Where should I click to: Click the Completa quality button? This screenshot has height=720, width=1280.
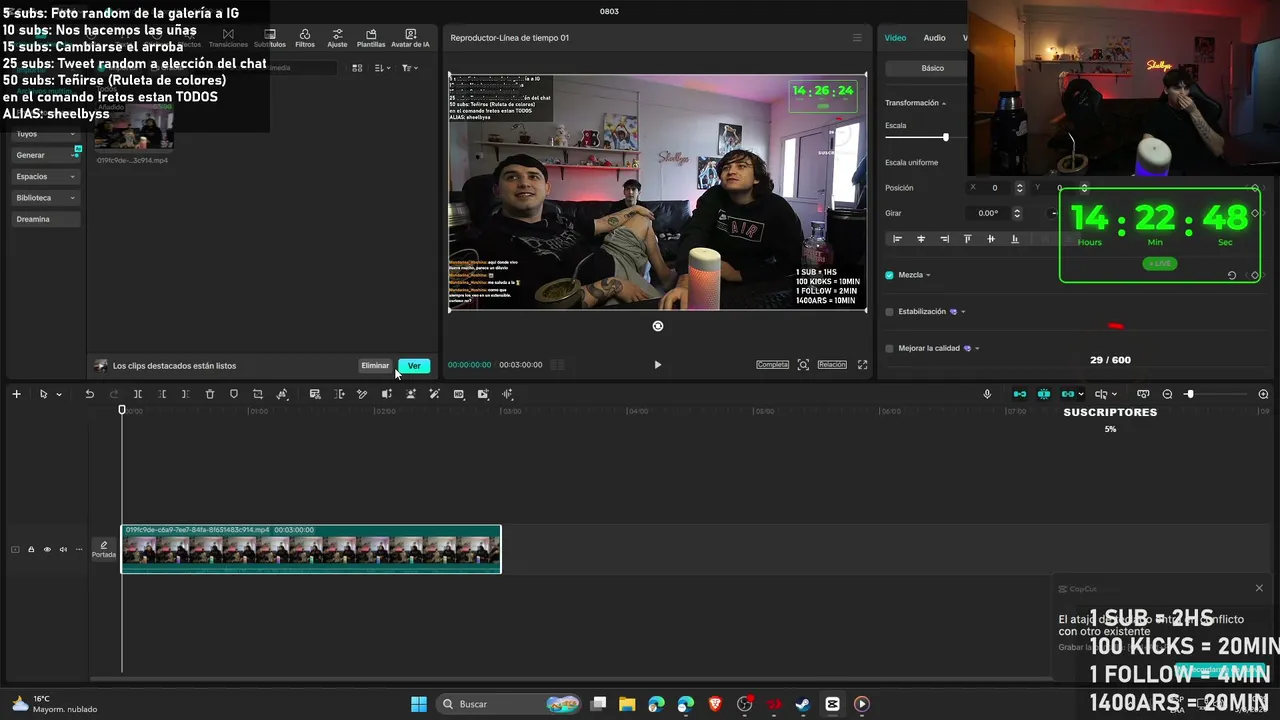(x=773, y=365)
